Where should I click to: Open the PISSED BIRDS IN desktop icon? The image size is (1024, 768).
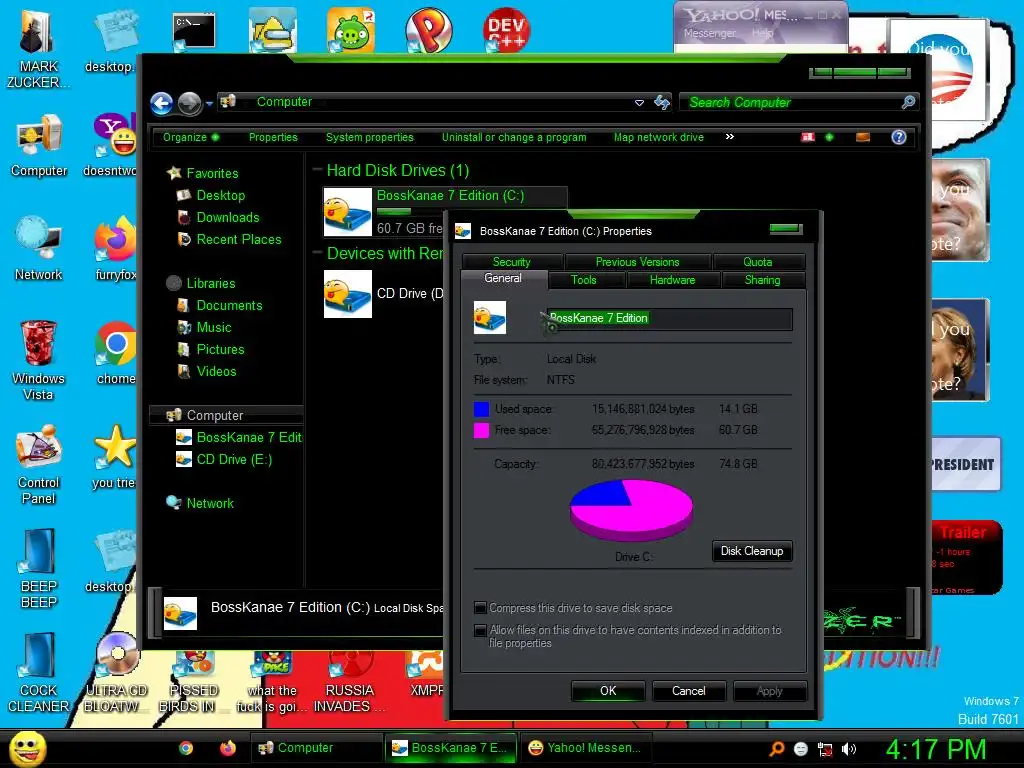[193, 680]
